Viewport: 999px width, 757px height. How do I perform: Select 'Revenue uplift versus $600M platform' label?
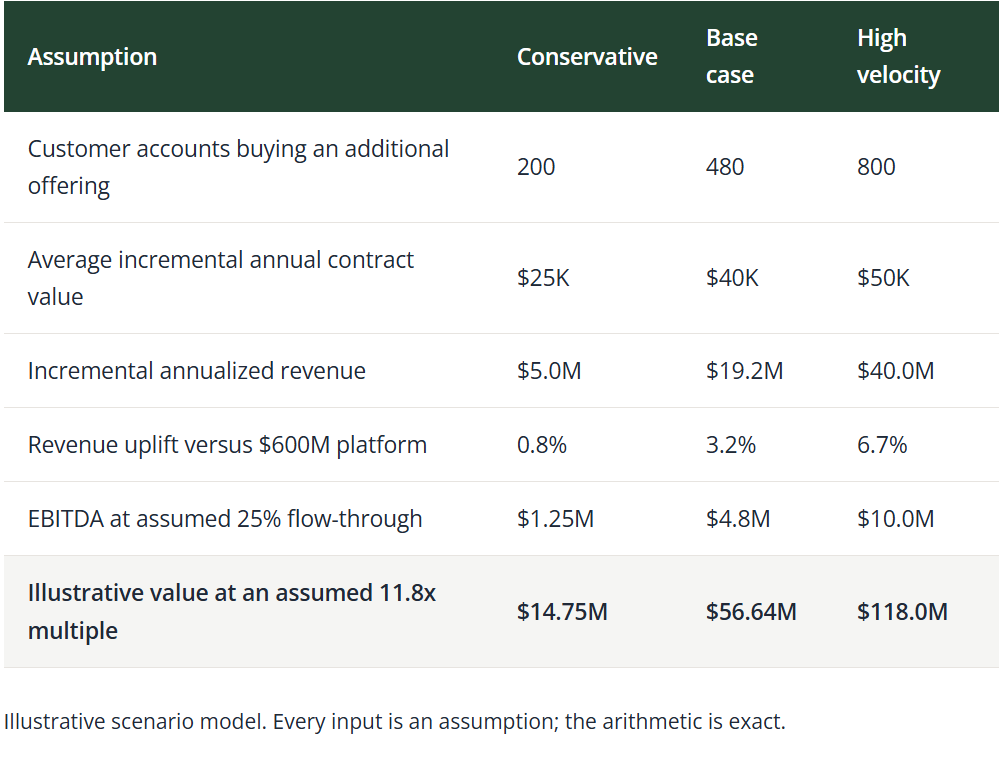coord(227,445)
